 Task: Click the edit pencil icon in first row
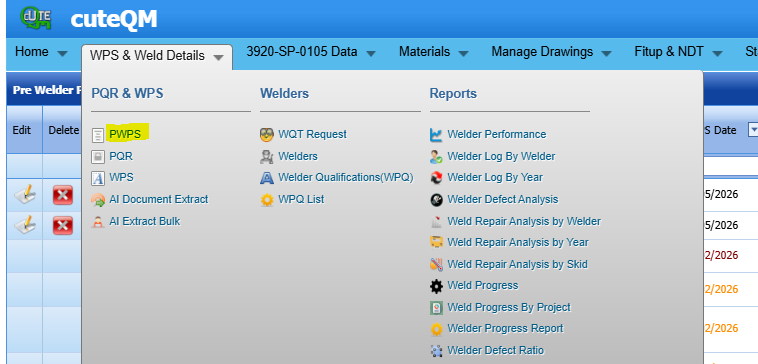(x=25, y=194)
